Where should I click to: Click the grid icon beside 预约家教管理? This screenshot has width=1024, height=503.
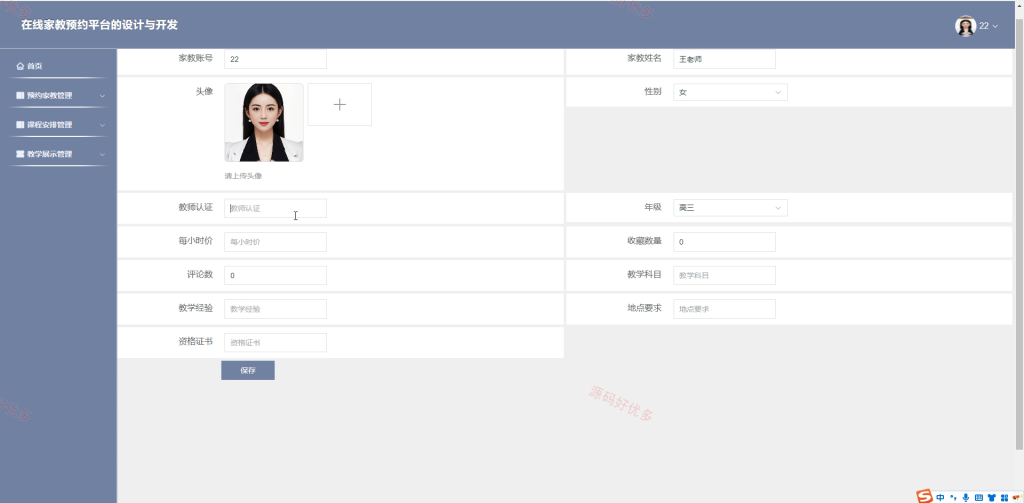20,95
